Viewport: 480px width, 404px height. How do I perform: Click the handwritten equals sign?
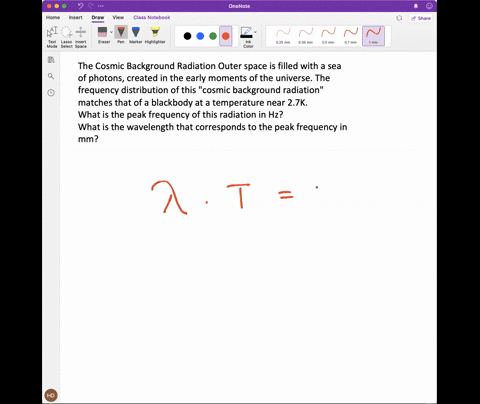tap(286, 195)
